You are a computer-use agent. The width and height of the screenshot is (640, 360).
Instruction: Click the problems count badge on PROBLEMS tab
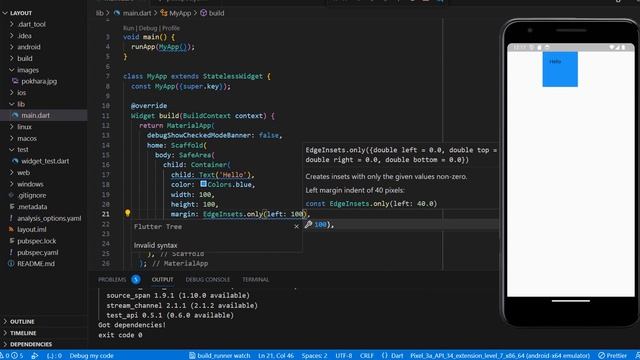(136, 280)
